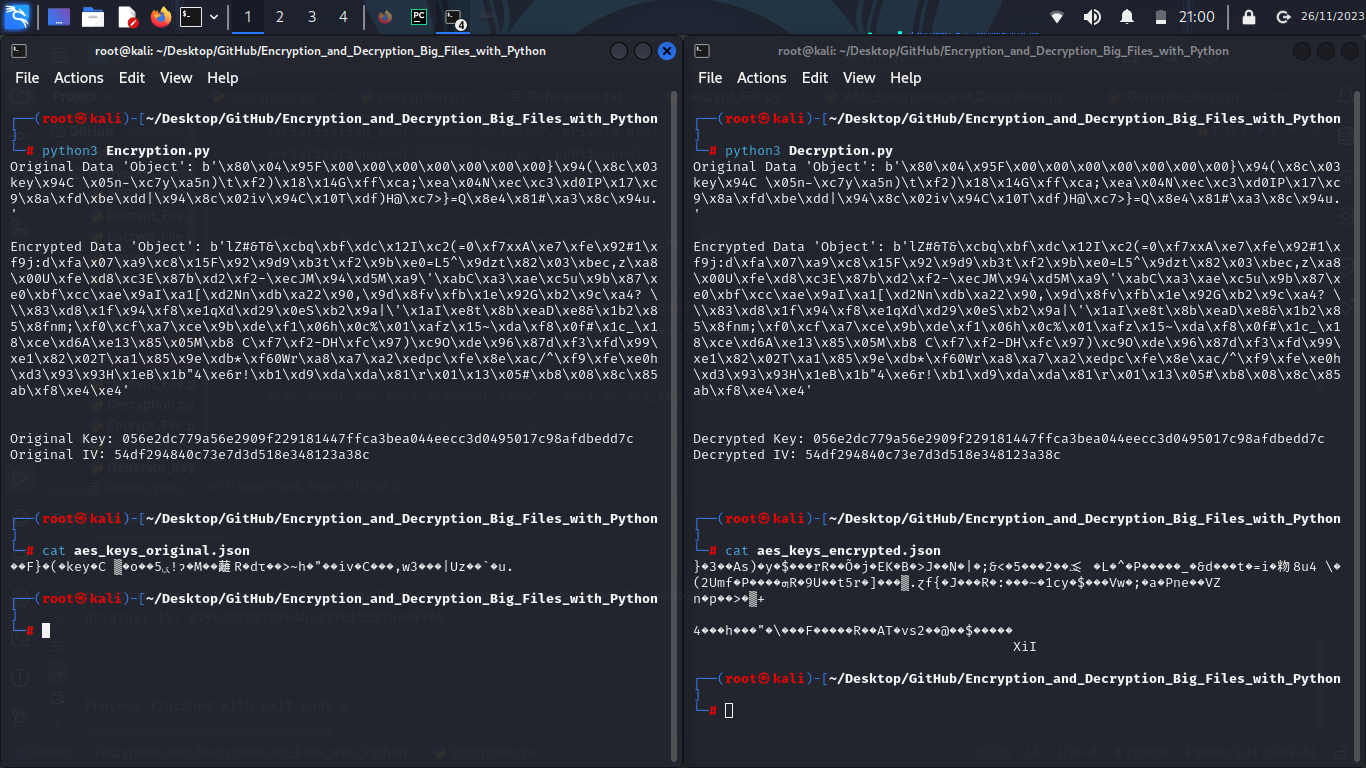Click 'python3 Decryption.py' command text
1366x768 pixels.
tap(809, 151)
